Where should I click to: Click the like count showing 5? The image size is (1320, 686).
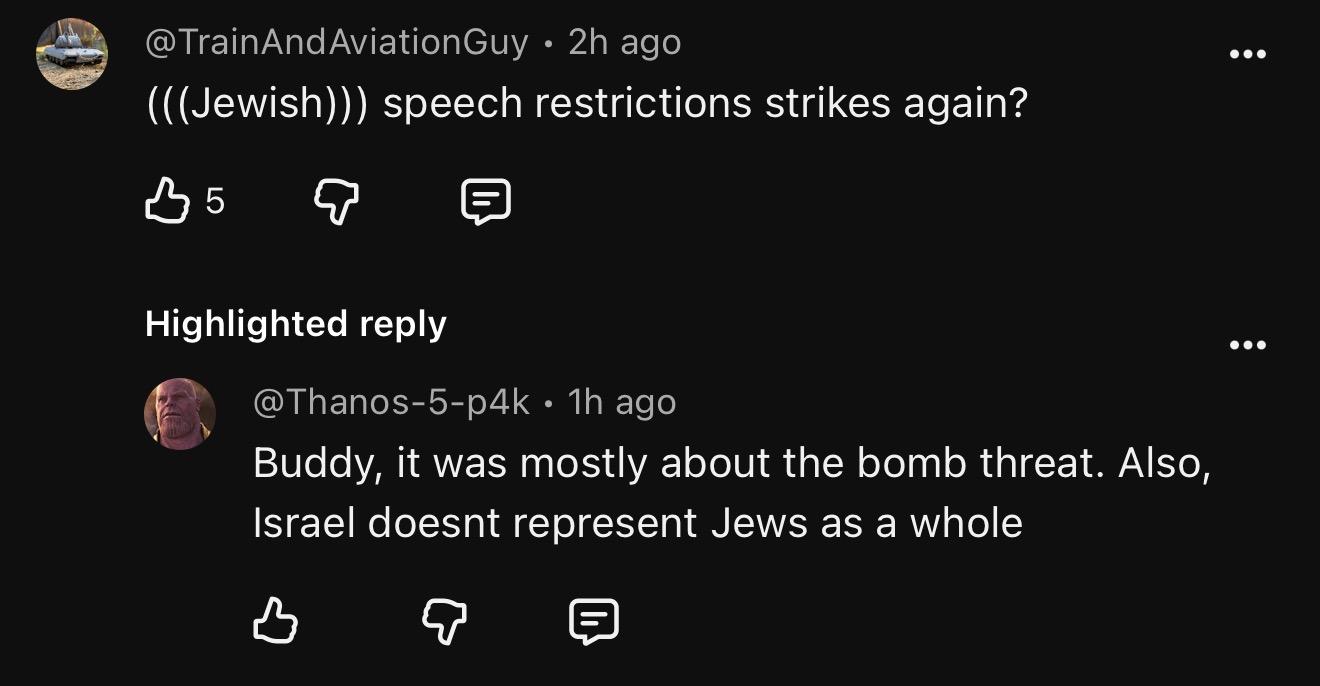(215, 203)
